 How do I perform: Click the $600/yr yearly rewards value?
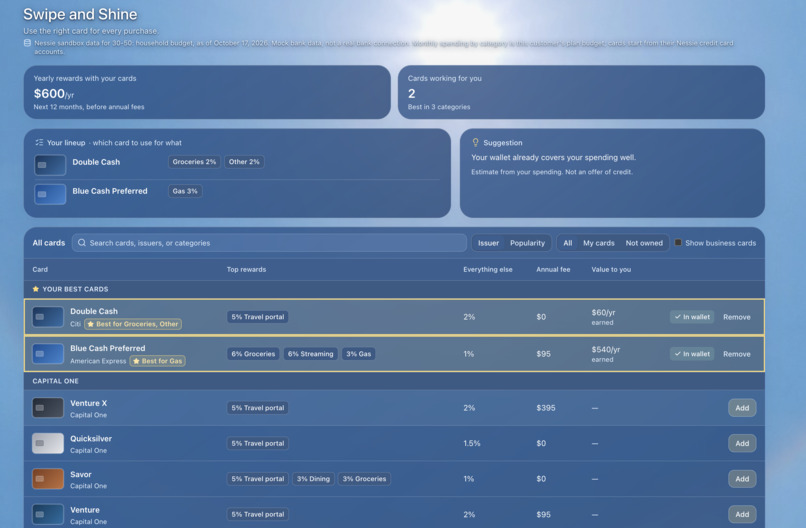click(54, 94)
